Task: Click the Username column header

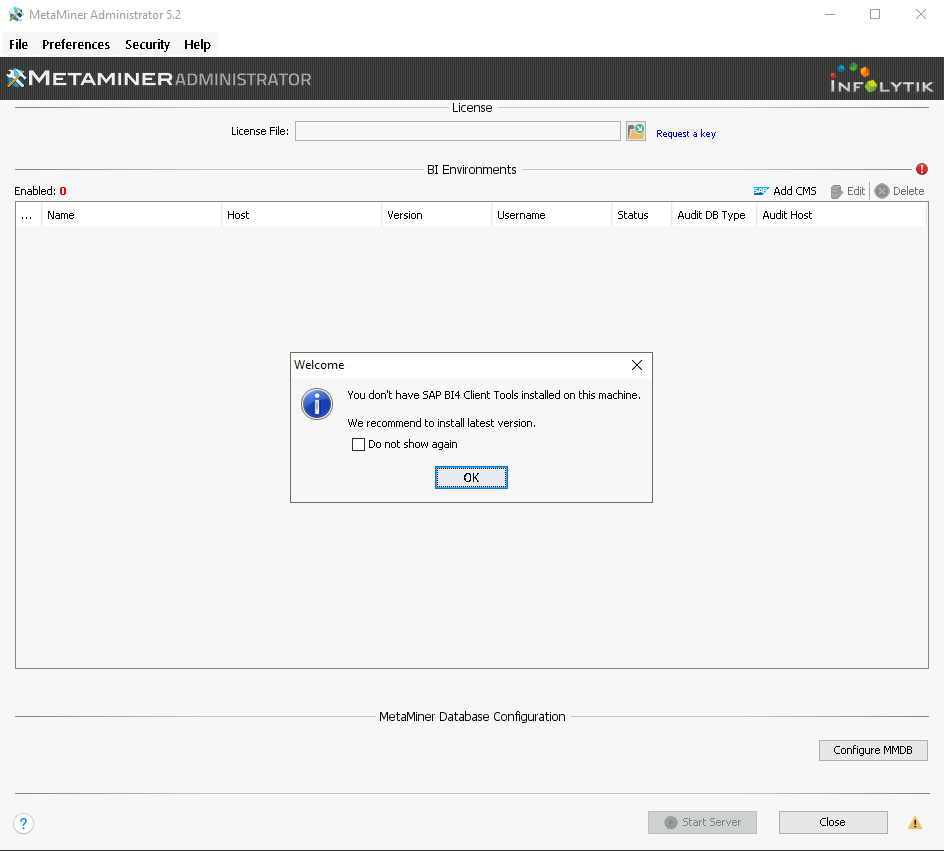Action: coord(551,215)
